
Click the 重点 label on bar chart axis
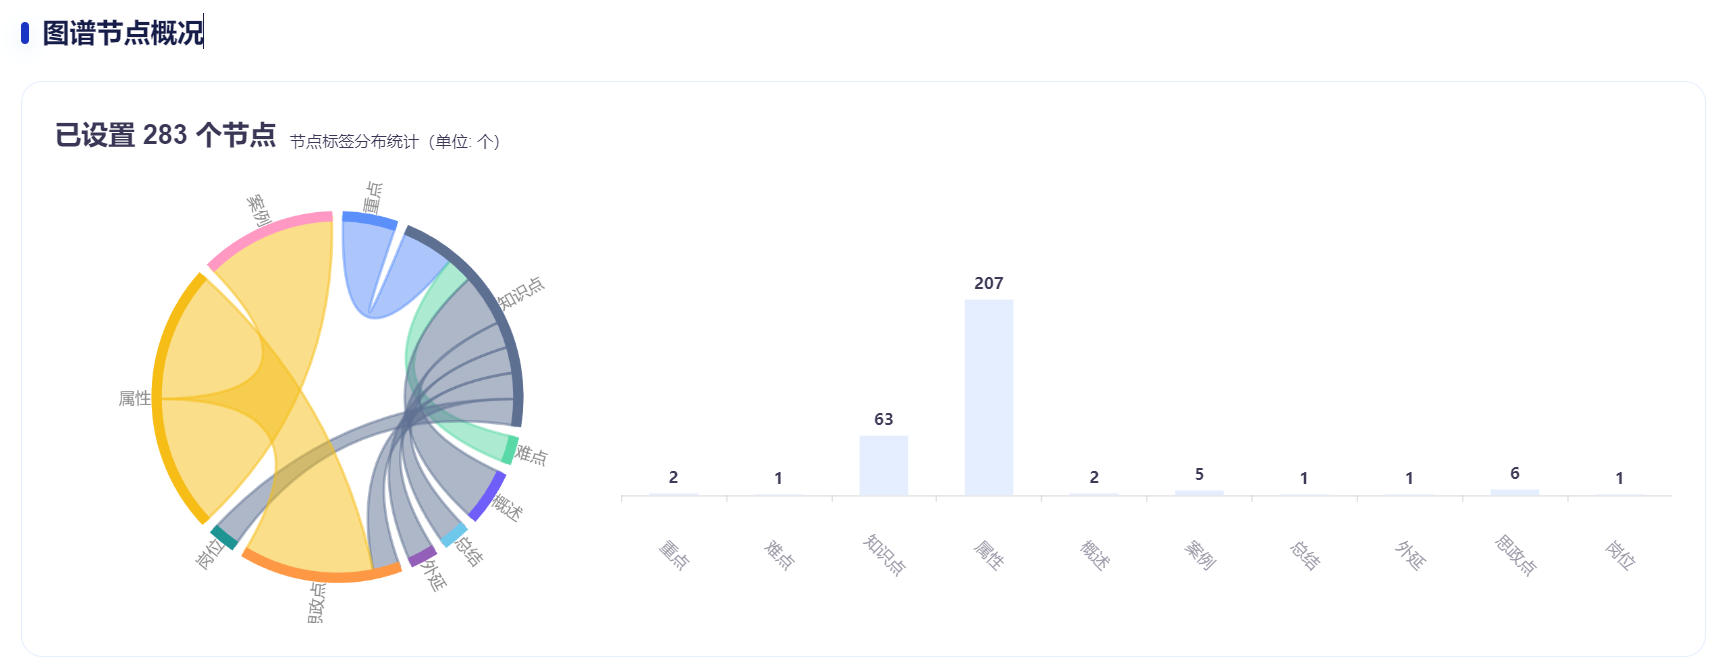click(x=674, y=554)
